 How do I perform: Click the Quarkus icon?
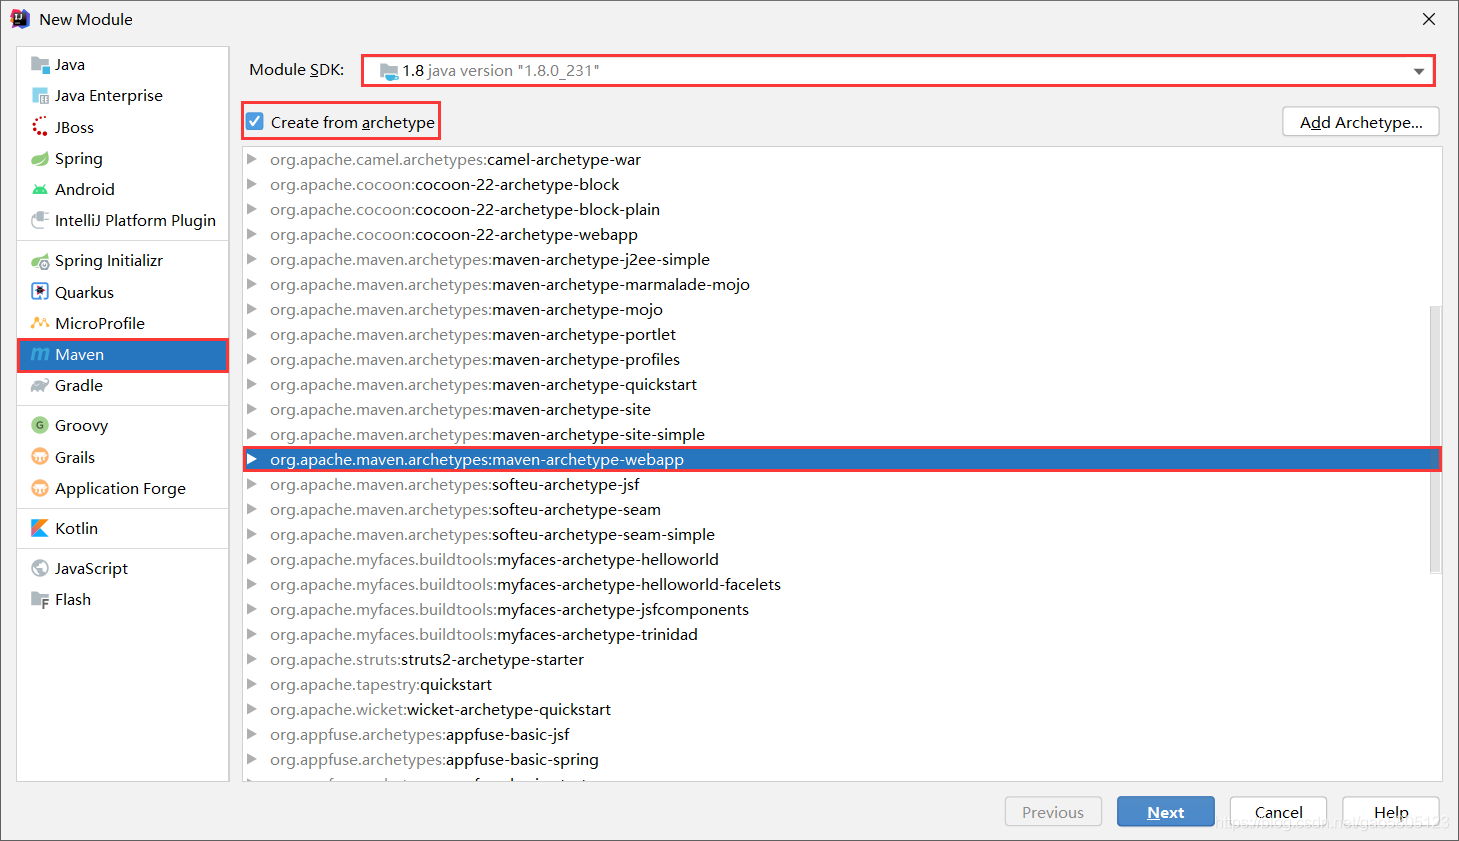tap(40, 292)
